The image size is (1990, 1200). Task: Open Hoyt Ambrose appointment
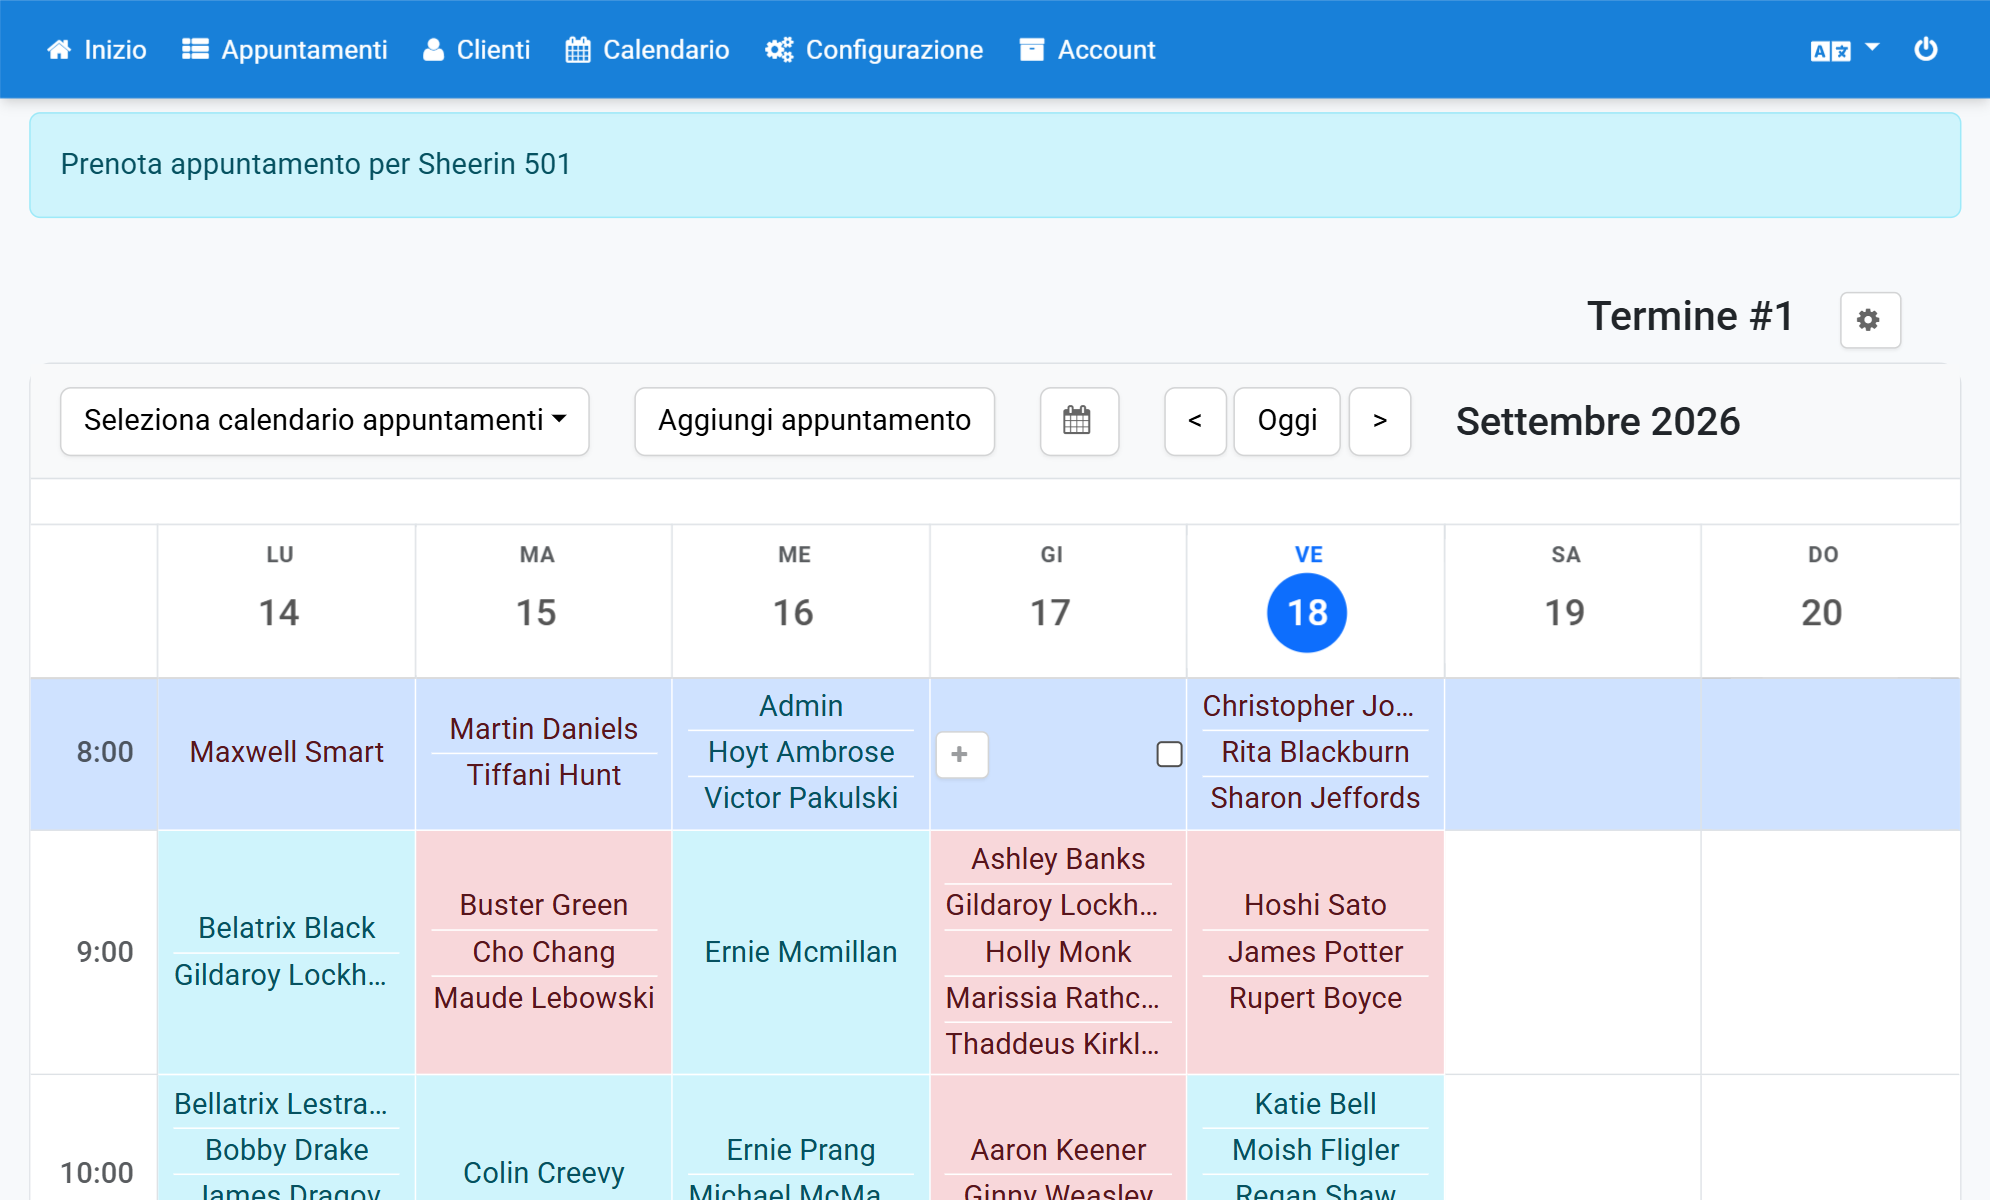(801, 752)
